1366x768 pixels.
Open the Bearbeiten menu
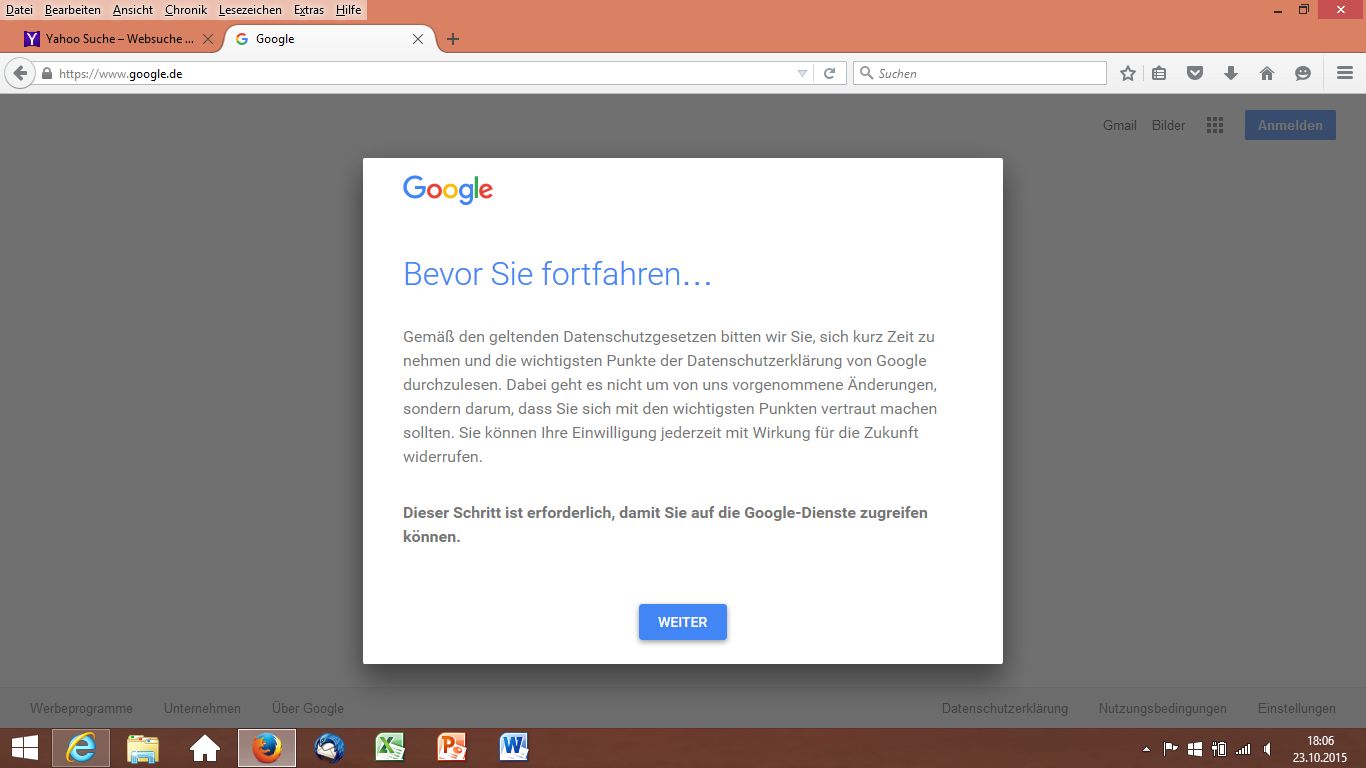pyautogui.click(x=73, y=10)
